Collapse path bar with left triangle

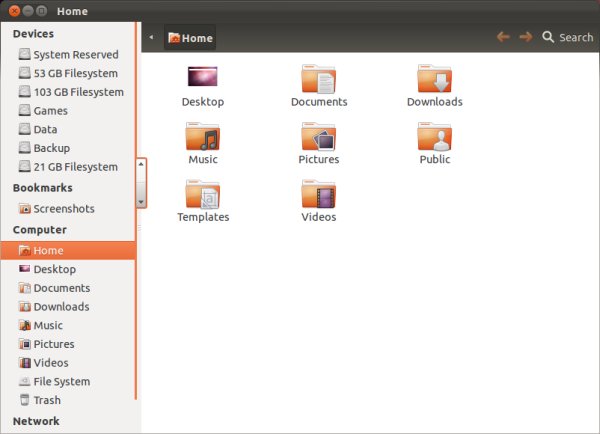(x=152, y=37)
